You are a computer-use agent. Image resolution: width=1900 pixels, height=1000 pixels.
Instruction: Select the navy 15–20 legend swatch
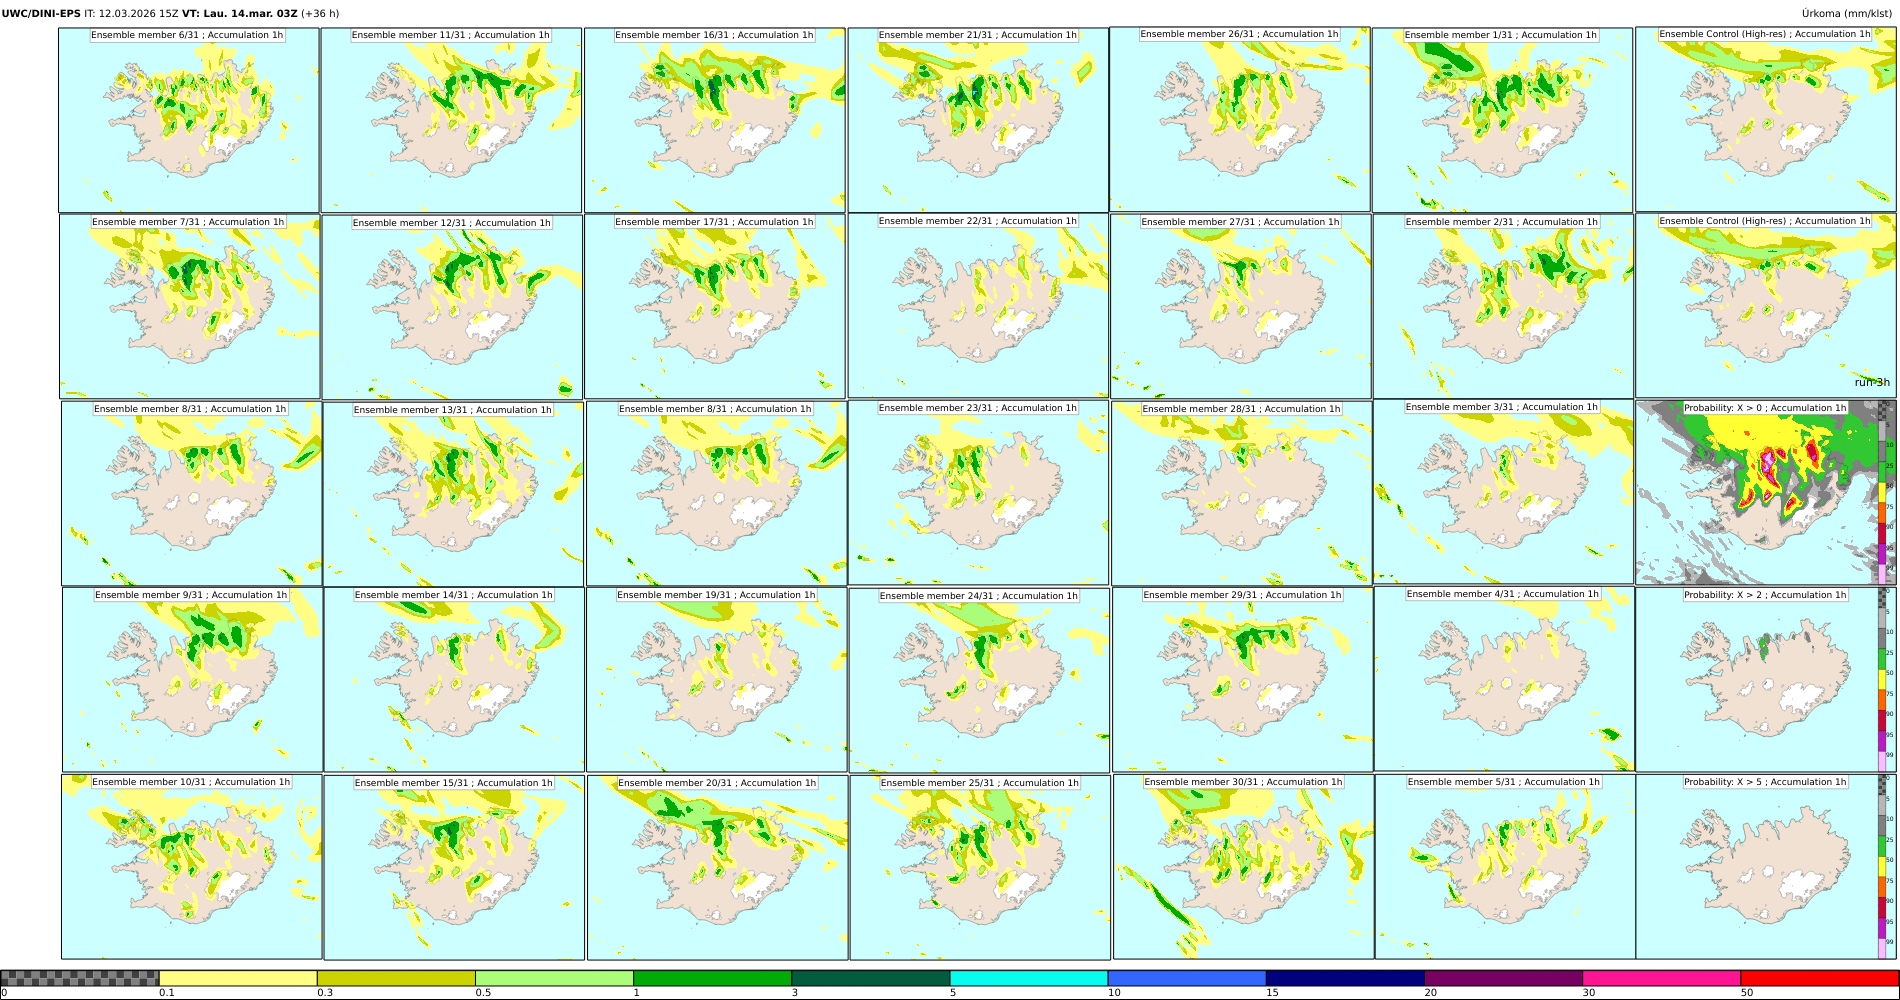click(1345, 978)
